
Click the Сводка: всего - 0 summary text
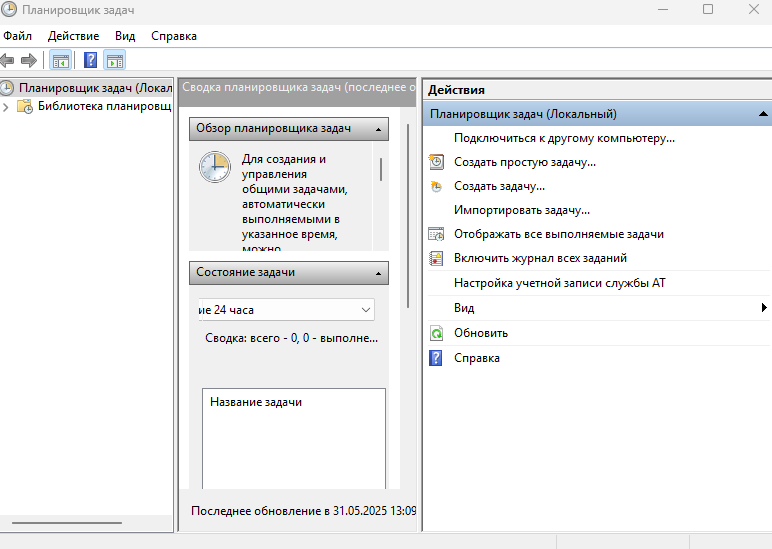[x=291, y=338]
